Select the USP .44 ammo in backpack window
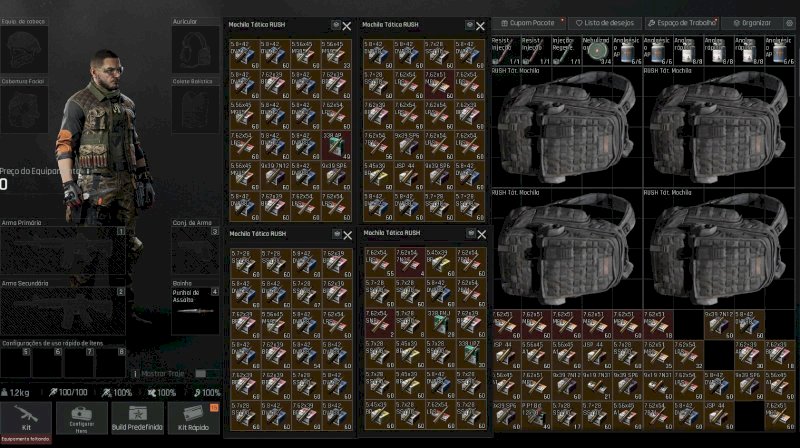Image resolution: width=800 pixels, height=448 pixels. point(409,177)
